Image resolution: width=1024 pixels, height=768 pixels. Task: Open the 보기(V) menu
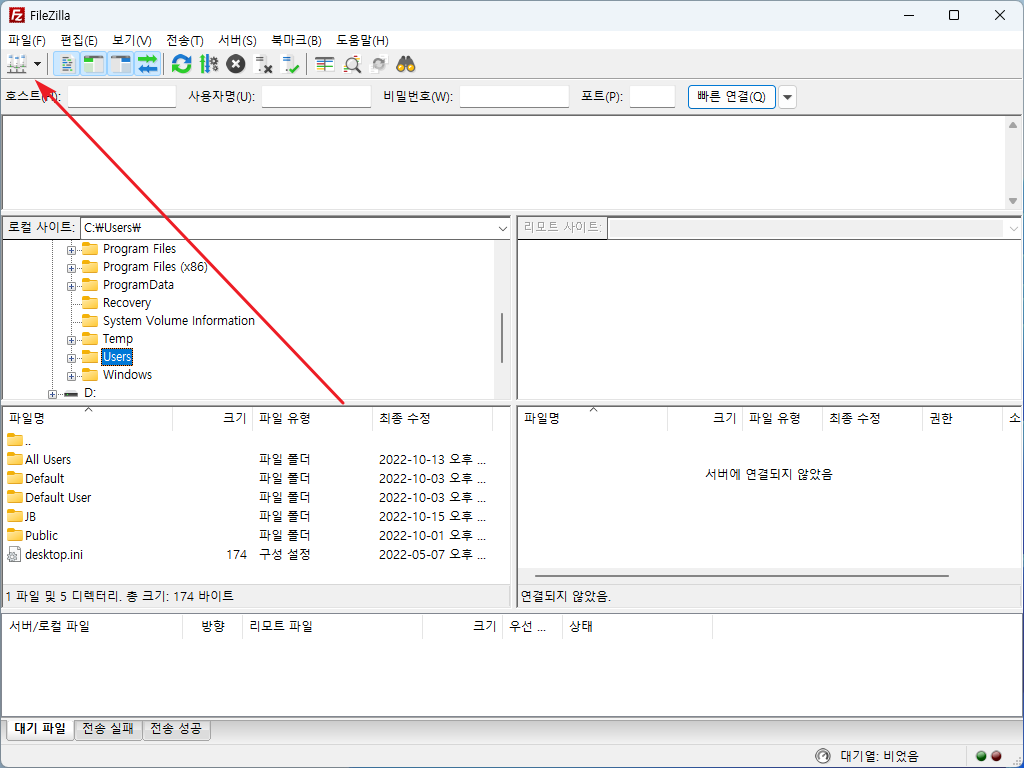click(131, 40)
